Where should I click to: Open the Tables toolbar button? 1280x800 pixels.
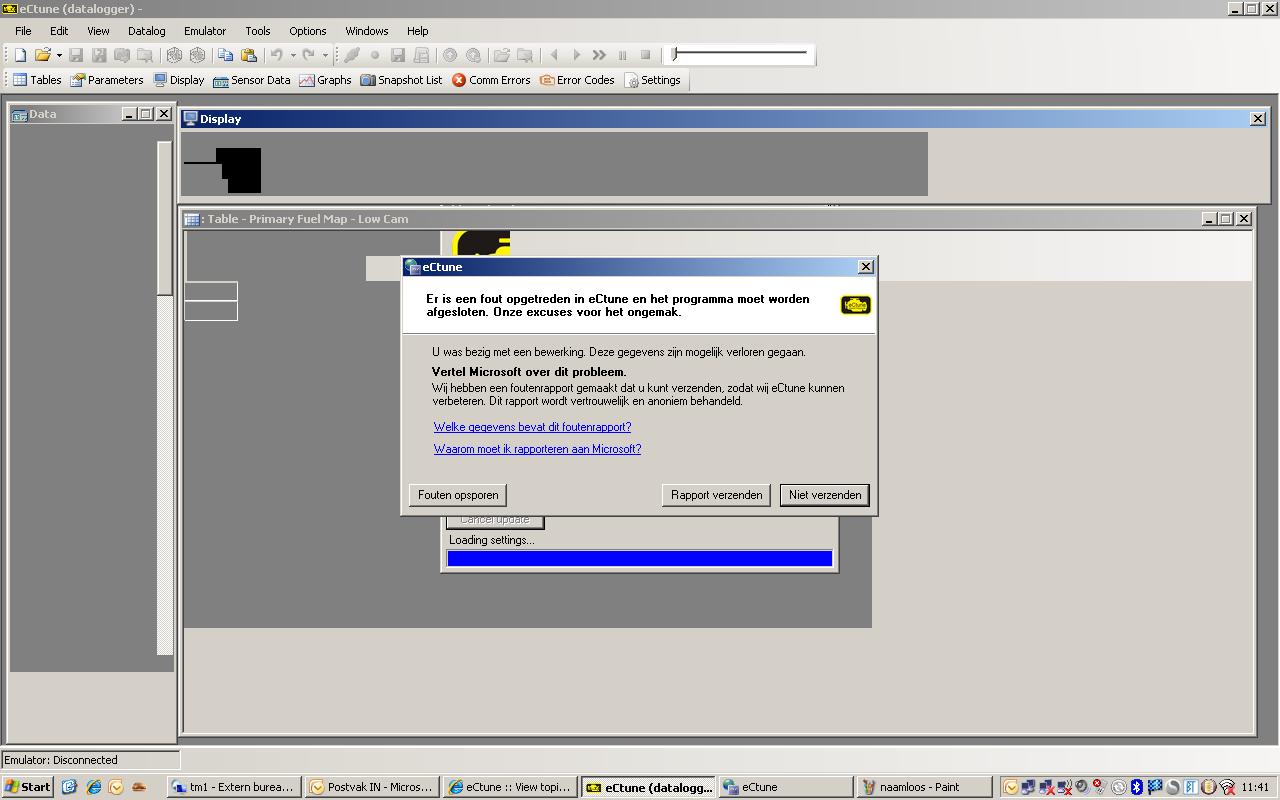pos(37,80)
